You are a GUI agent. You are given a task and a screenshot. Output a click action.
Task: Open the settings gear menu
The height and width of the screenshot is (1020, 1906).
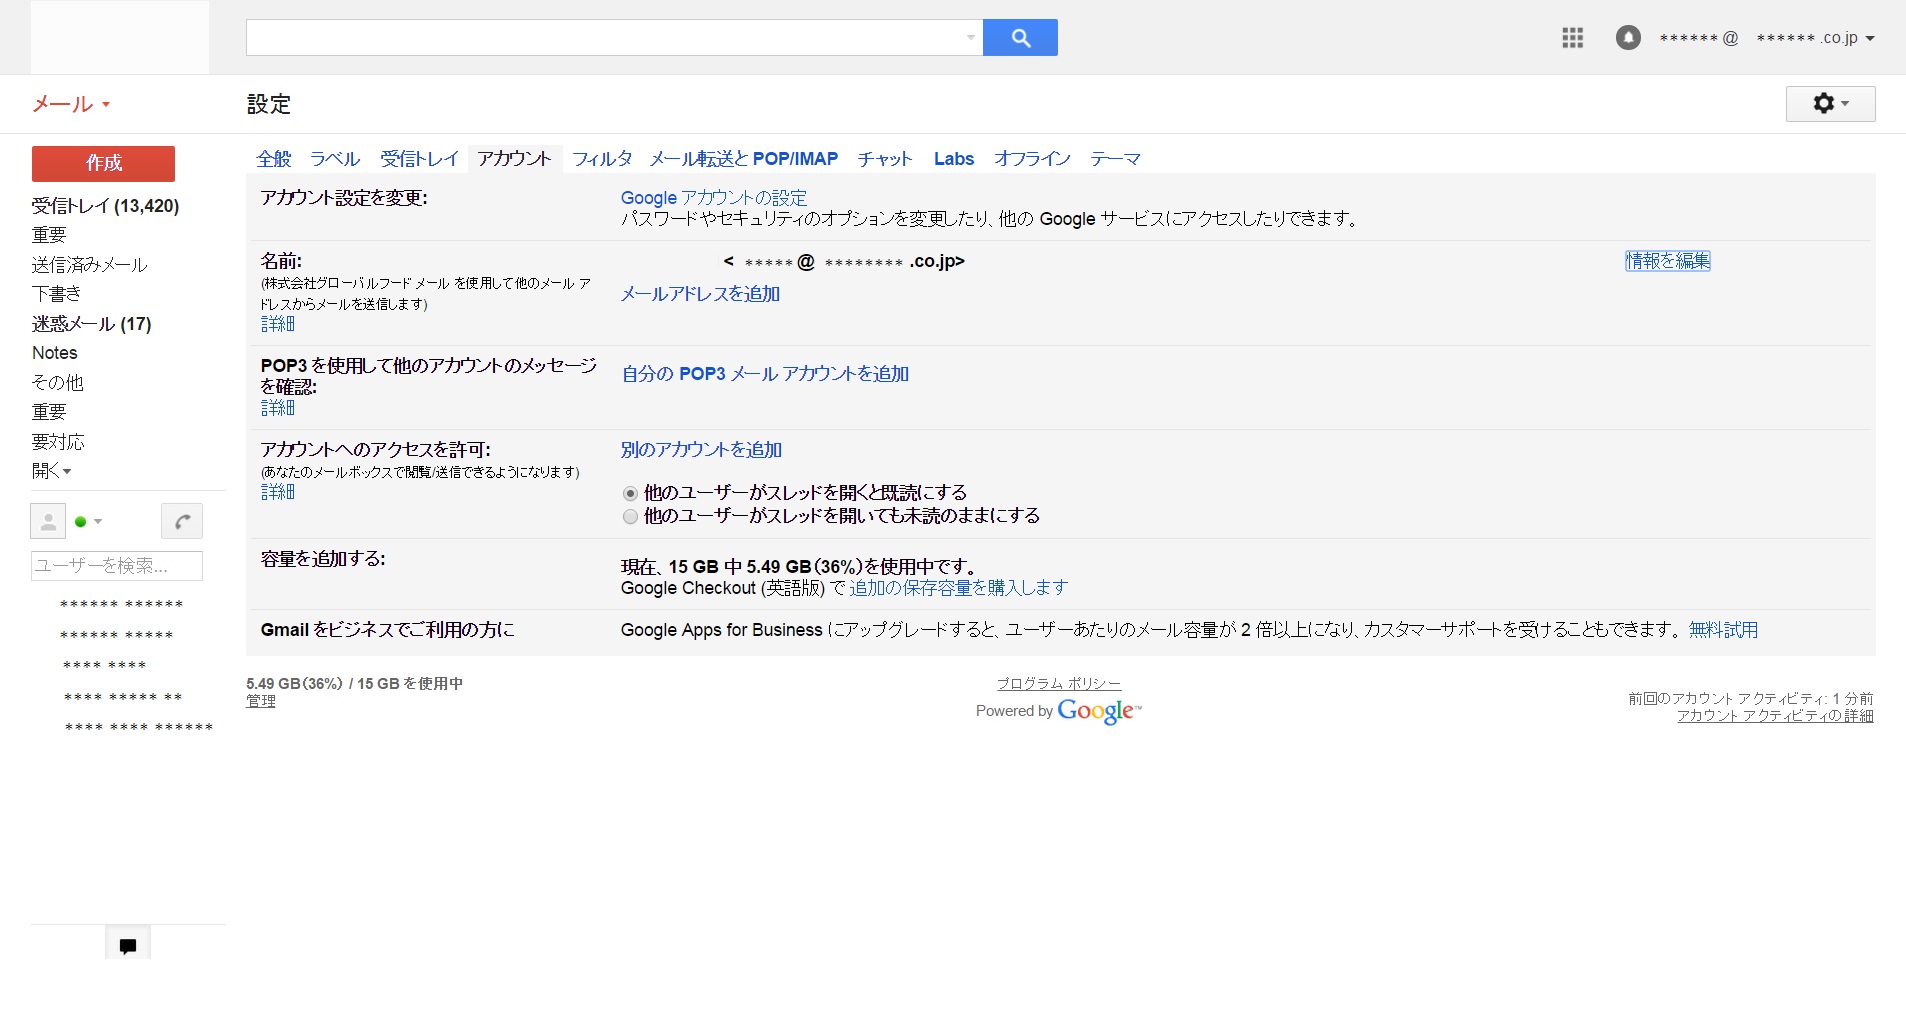pyautogui.click(x=1830, y=103)
